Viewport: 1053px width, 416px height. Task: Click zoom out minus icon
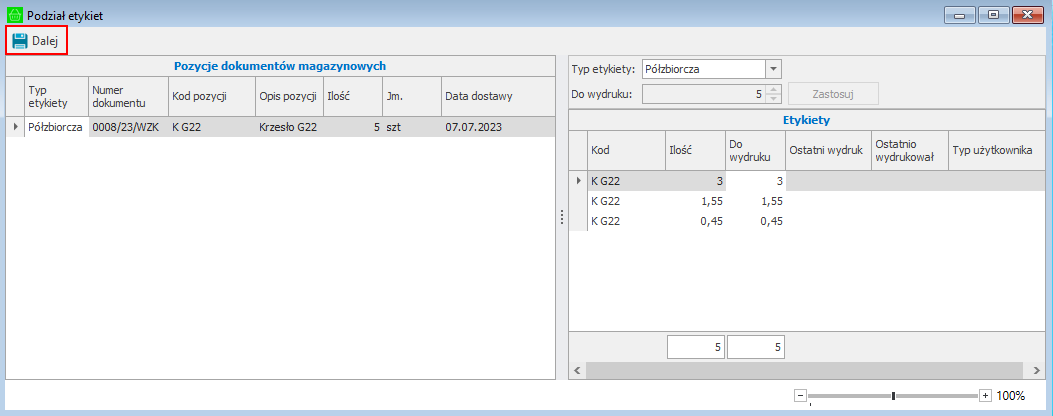[800, 396]
